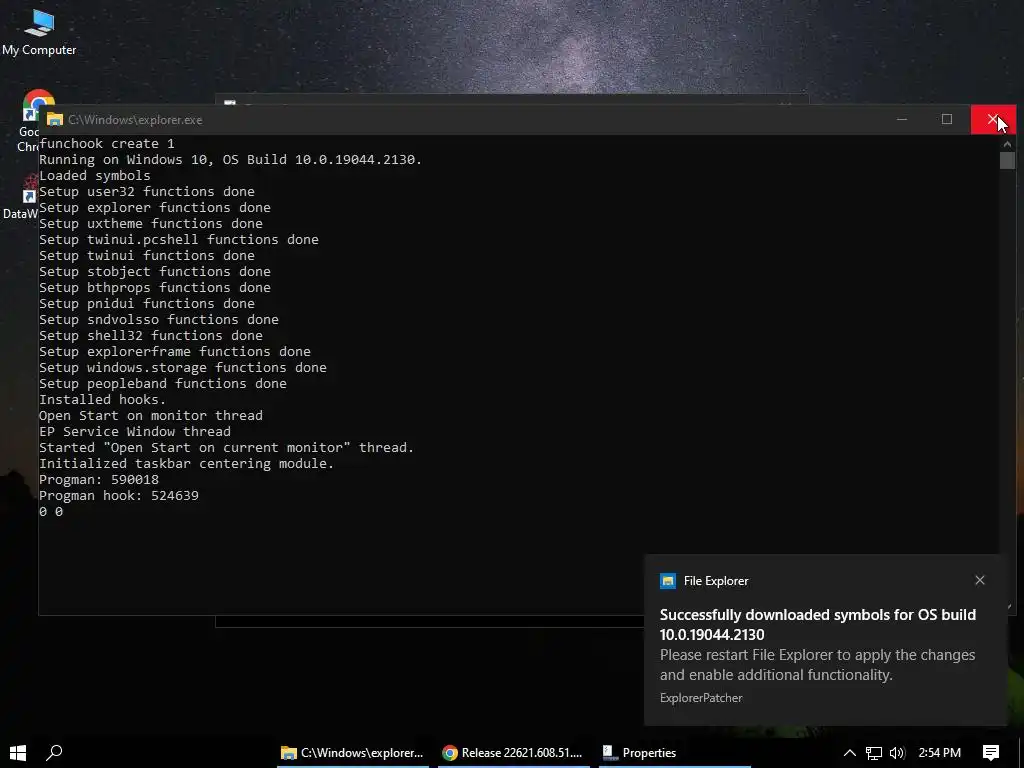Open the Windows Start menu
This screenshot has height=768, width=1024.
(18, 752)
